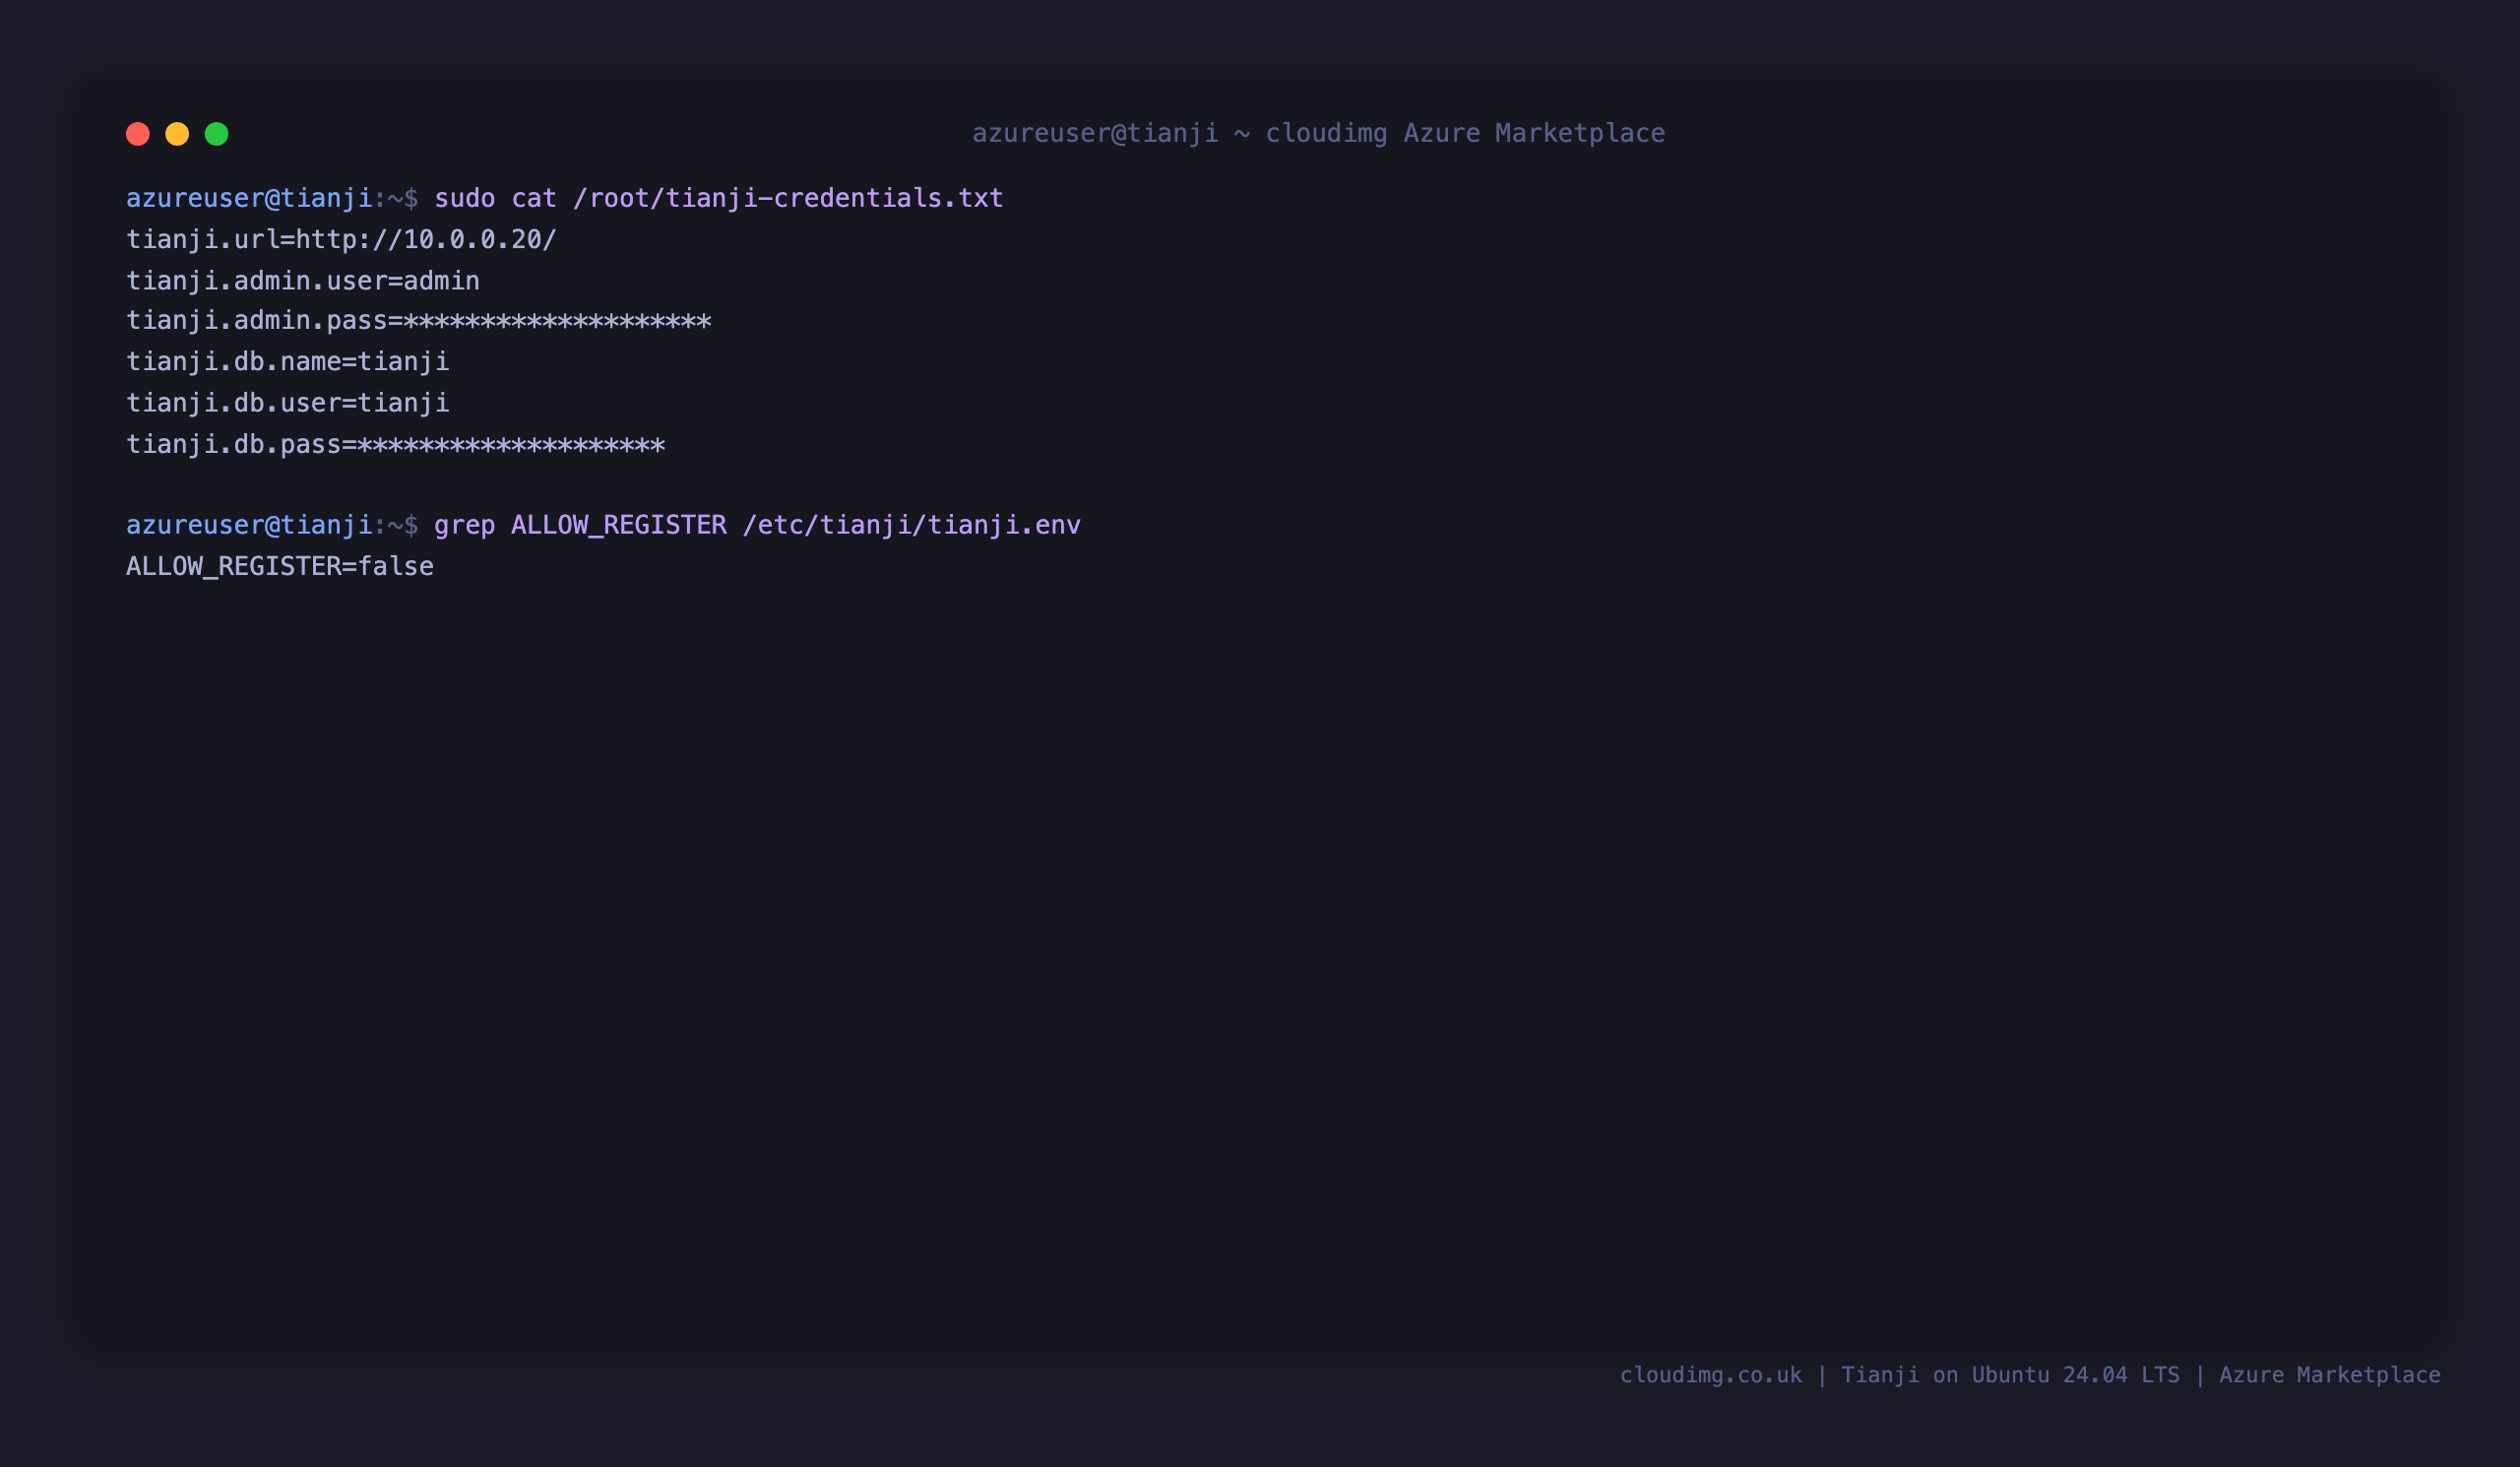Select the line 'tianji.admin.user=admin'

click(303, 281)
